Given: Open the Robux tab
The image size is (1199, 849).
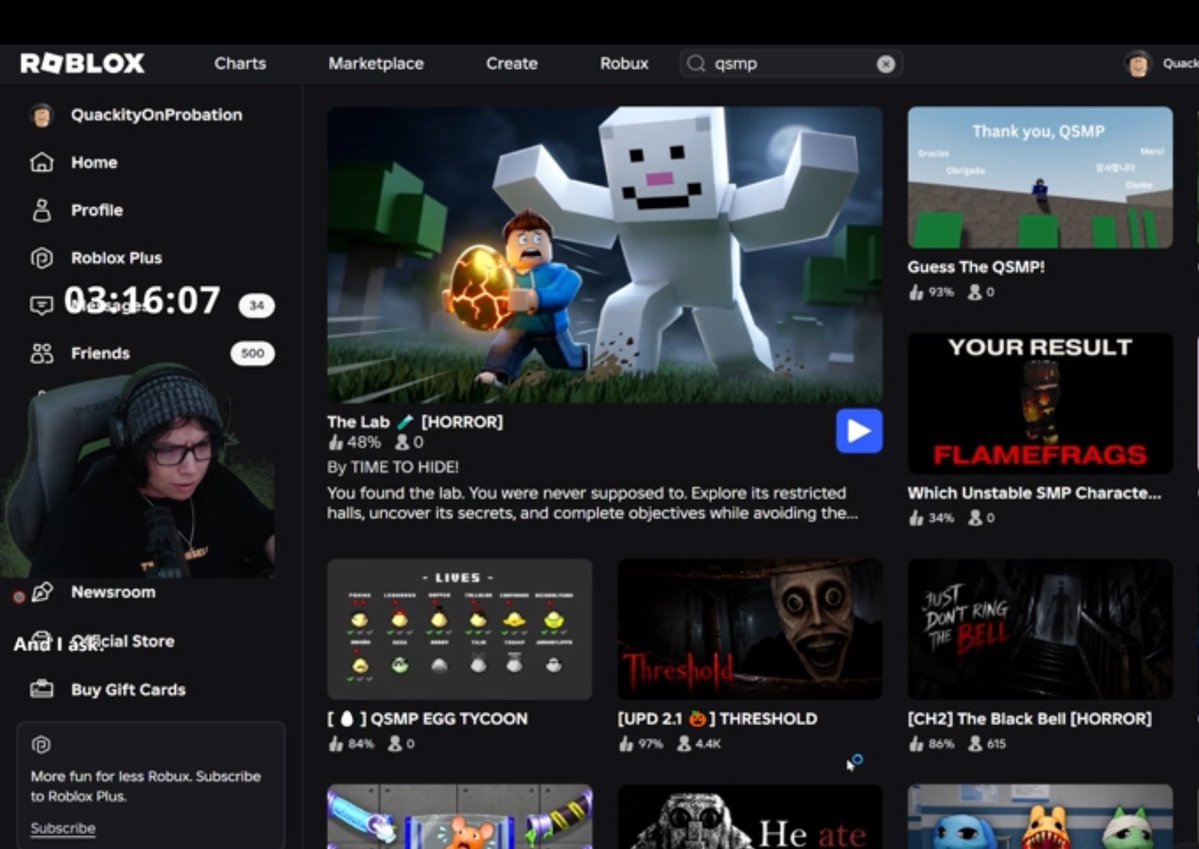Looking at the screenshot, I should [x=624, y=63].
